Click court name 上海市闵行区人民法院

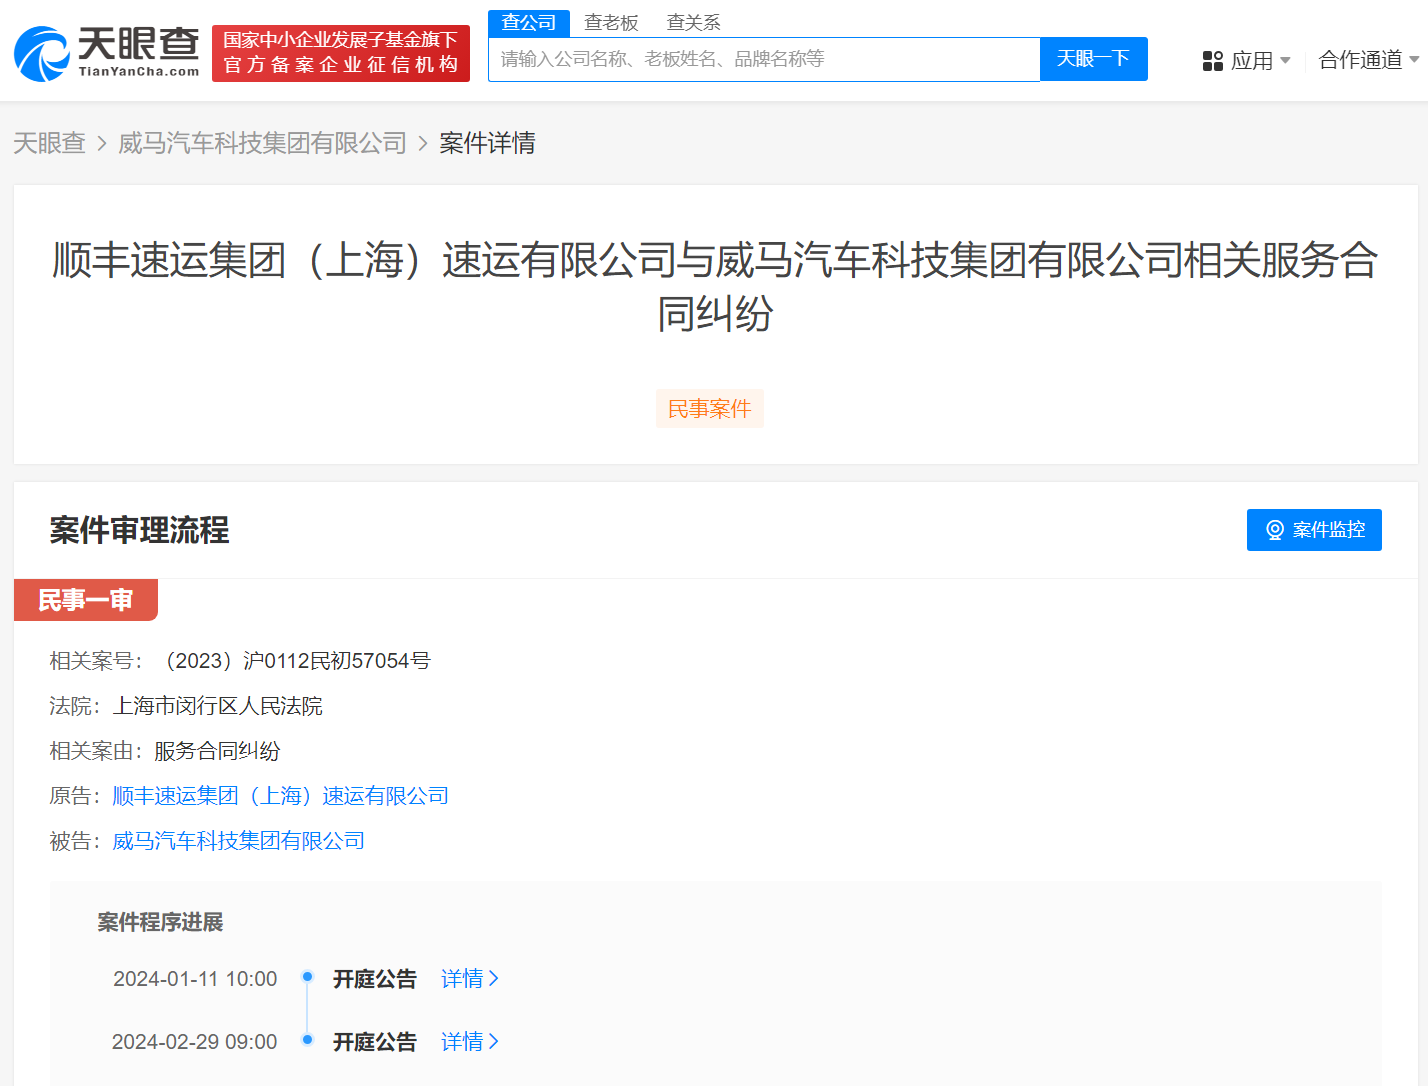tap(218, 706)
